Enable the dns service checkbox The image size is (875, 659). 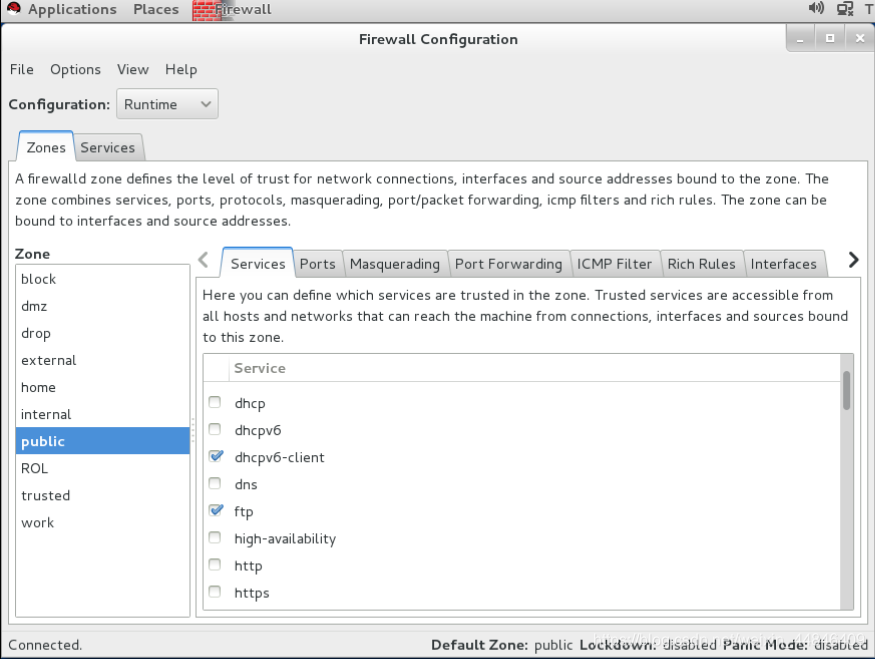pos(215,483)
